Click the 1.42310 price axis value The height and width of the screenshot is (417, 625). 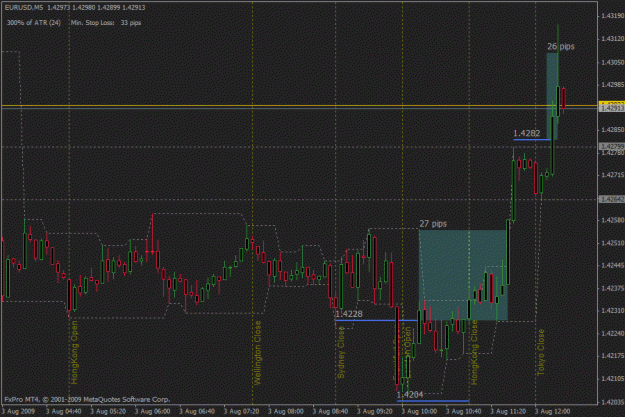click(612, 311)
